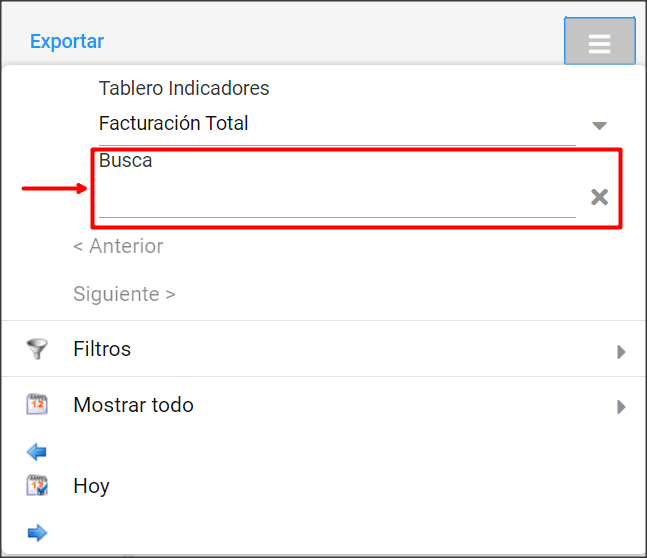The width and height of the screenshot is (647, 558).
Task: Open the Filtros menu entry
Action: [324, 349]
